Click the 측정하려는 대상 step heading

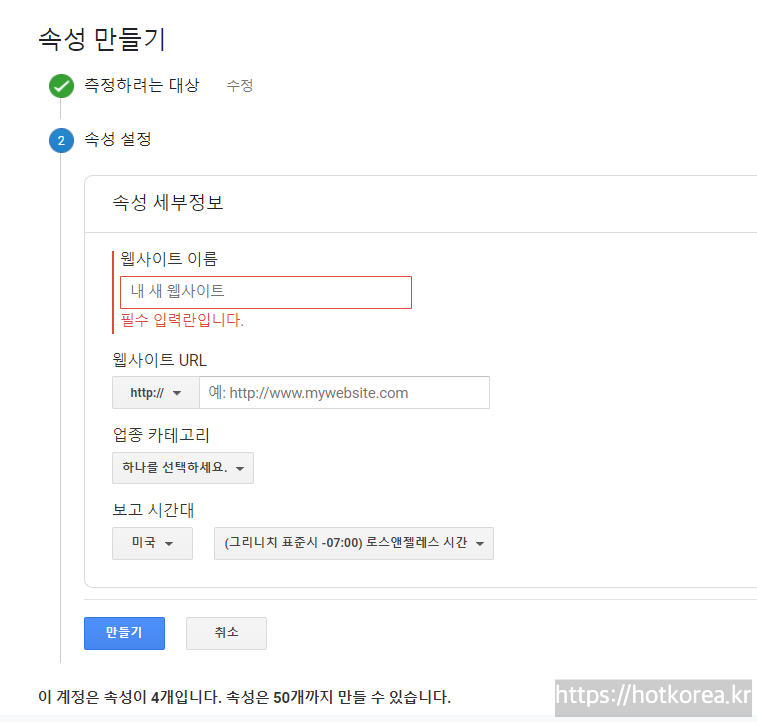pos(142,85)
